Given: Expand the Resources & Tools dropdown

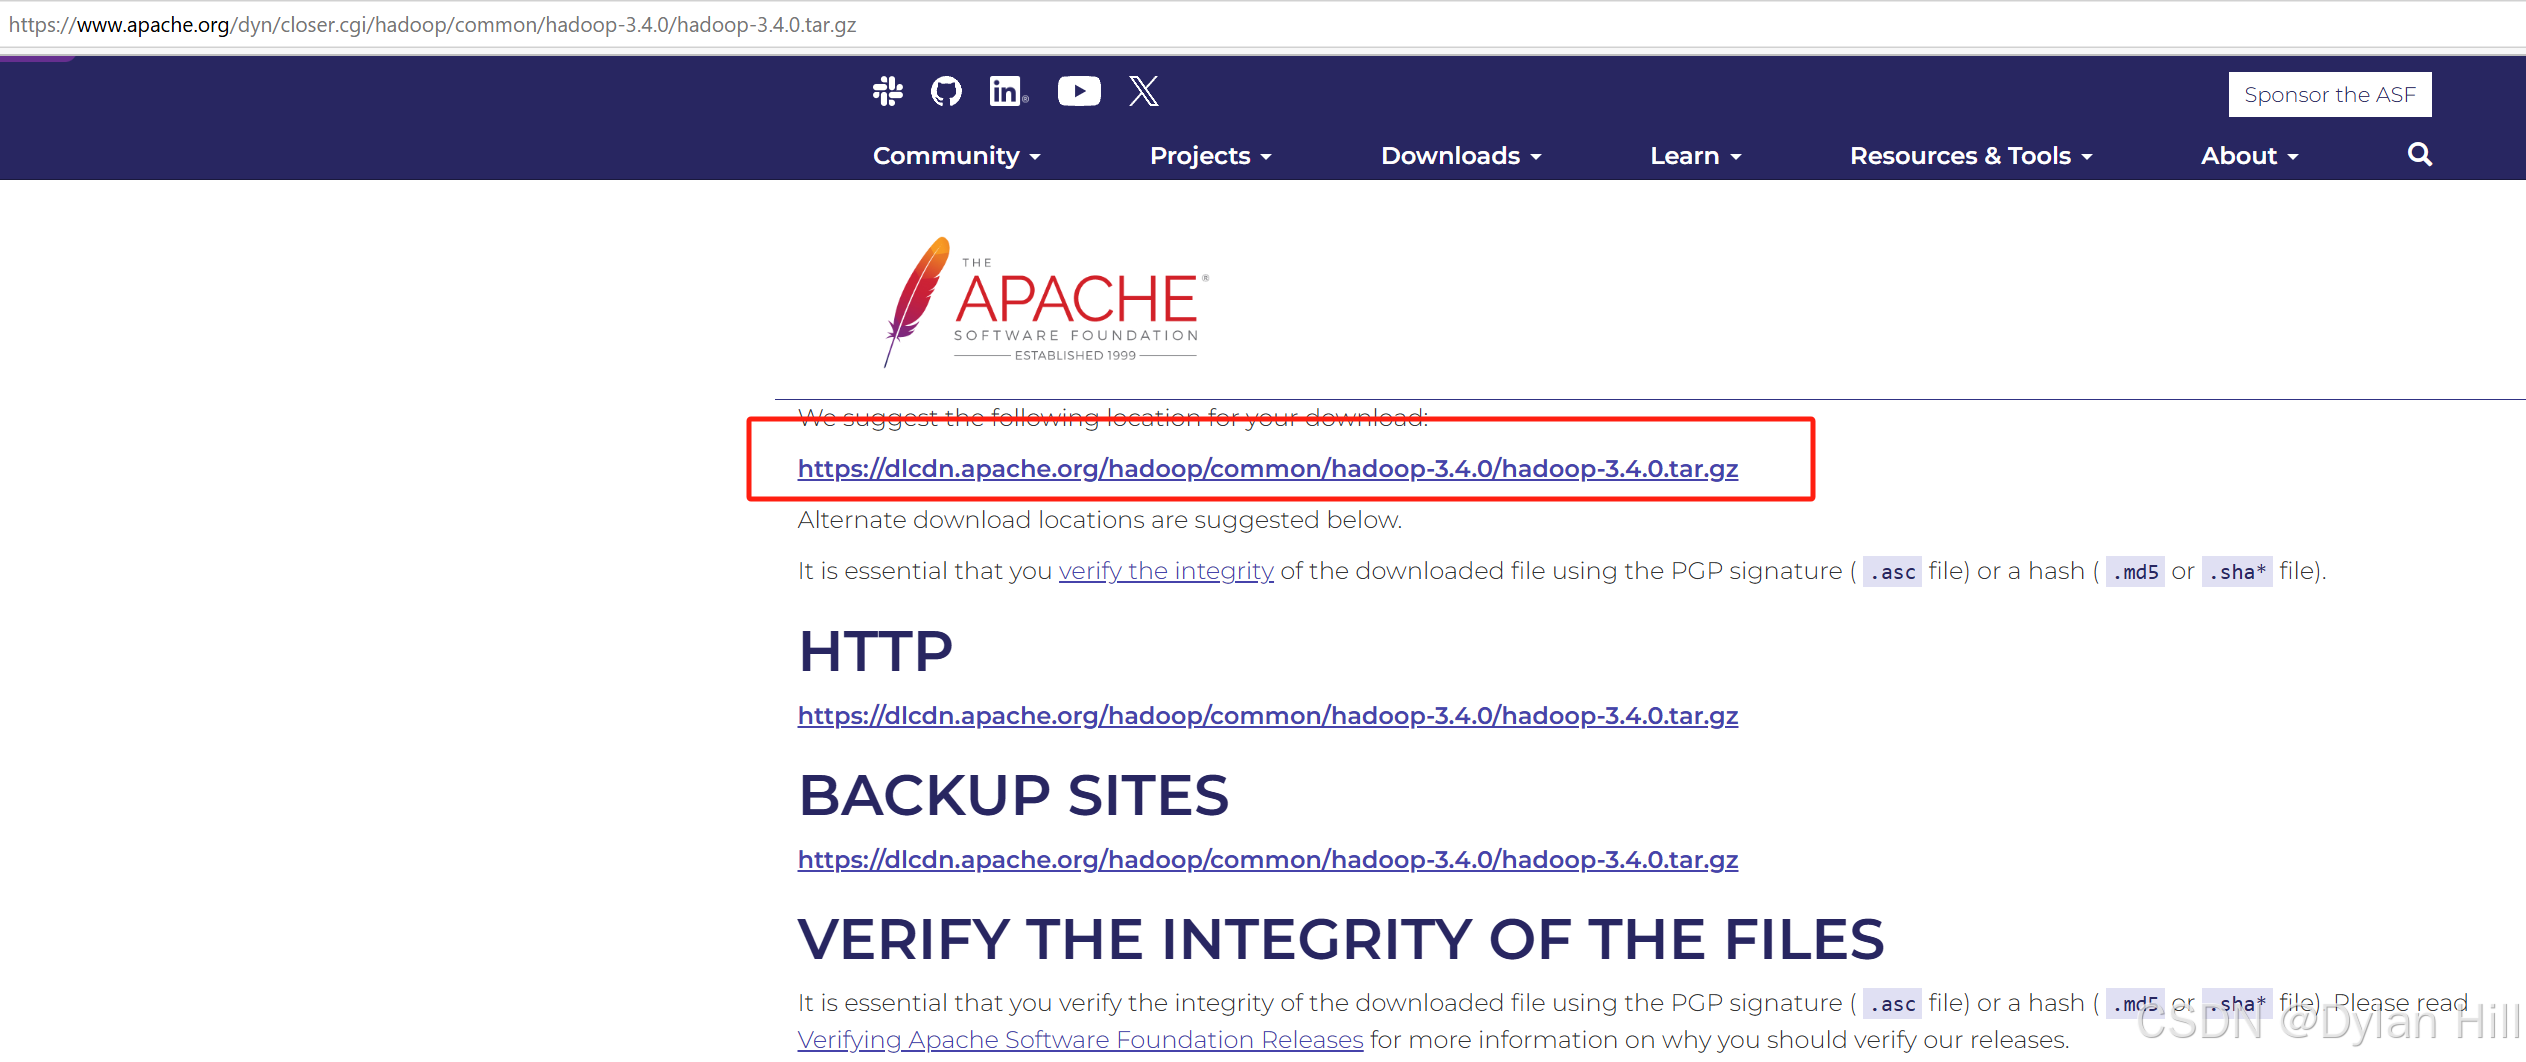Looking at the screenshot, I should coord(1971,156).
